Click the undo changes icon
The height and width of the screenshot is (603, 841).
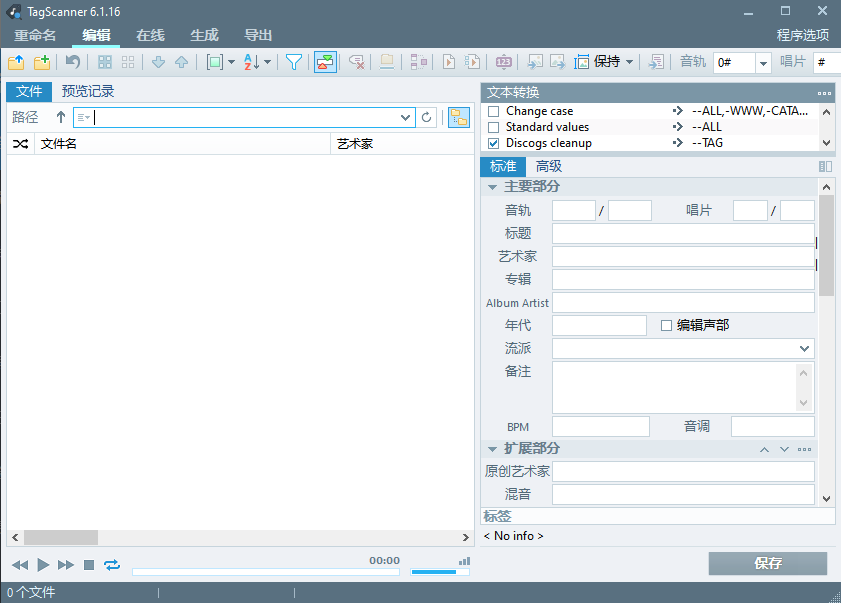pyautogui.click(x=72, y=62)
